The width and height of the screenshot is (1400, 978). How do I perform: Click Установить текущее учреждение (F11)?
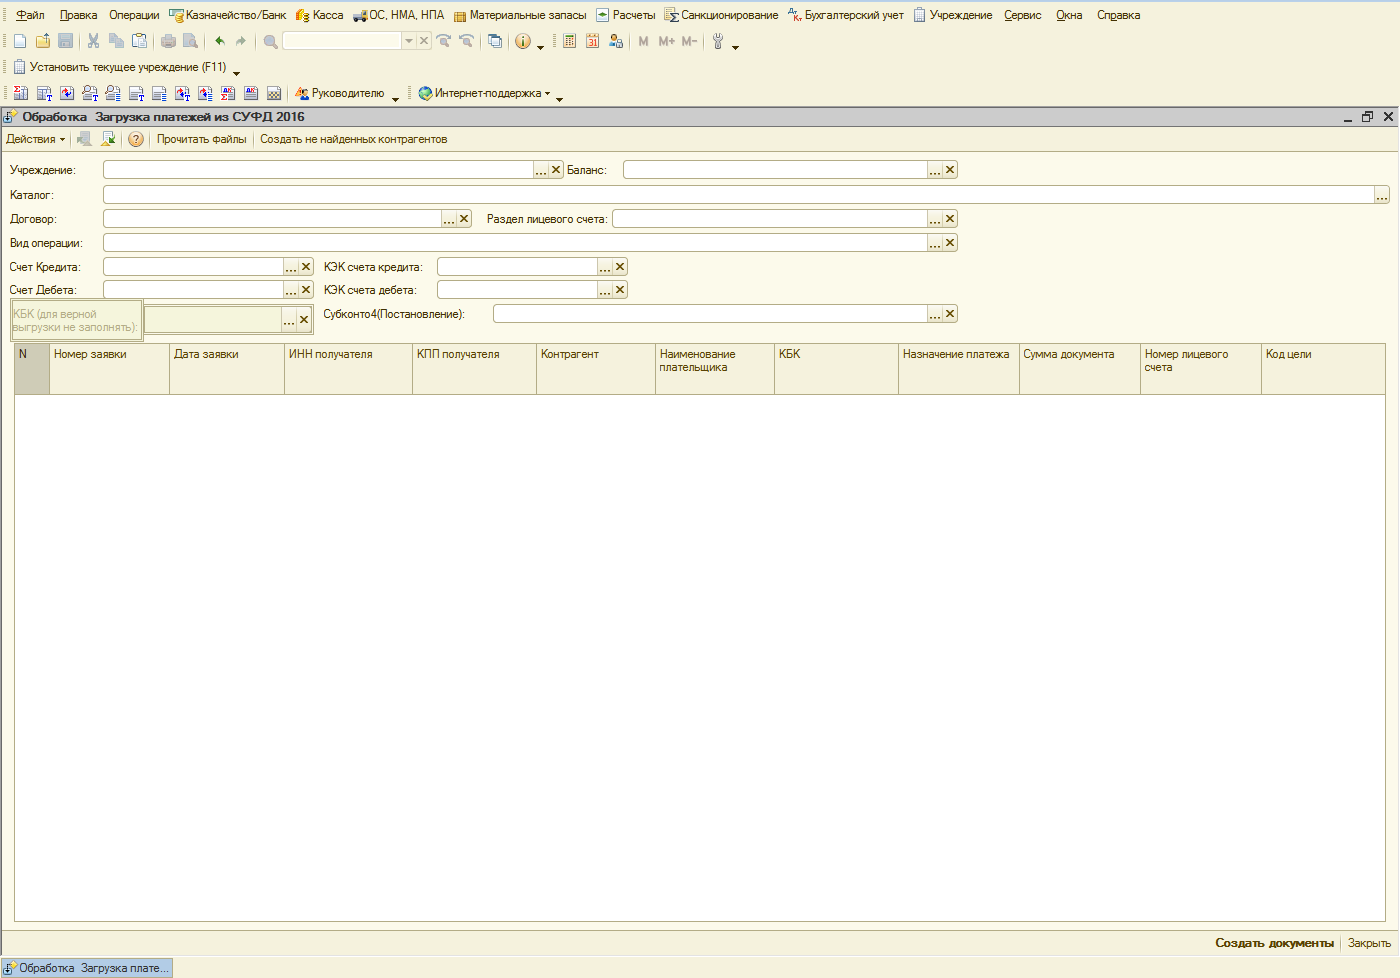120,67
